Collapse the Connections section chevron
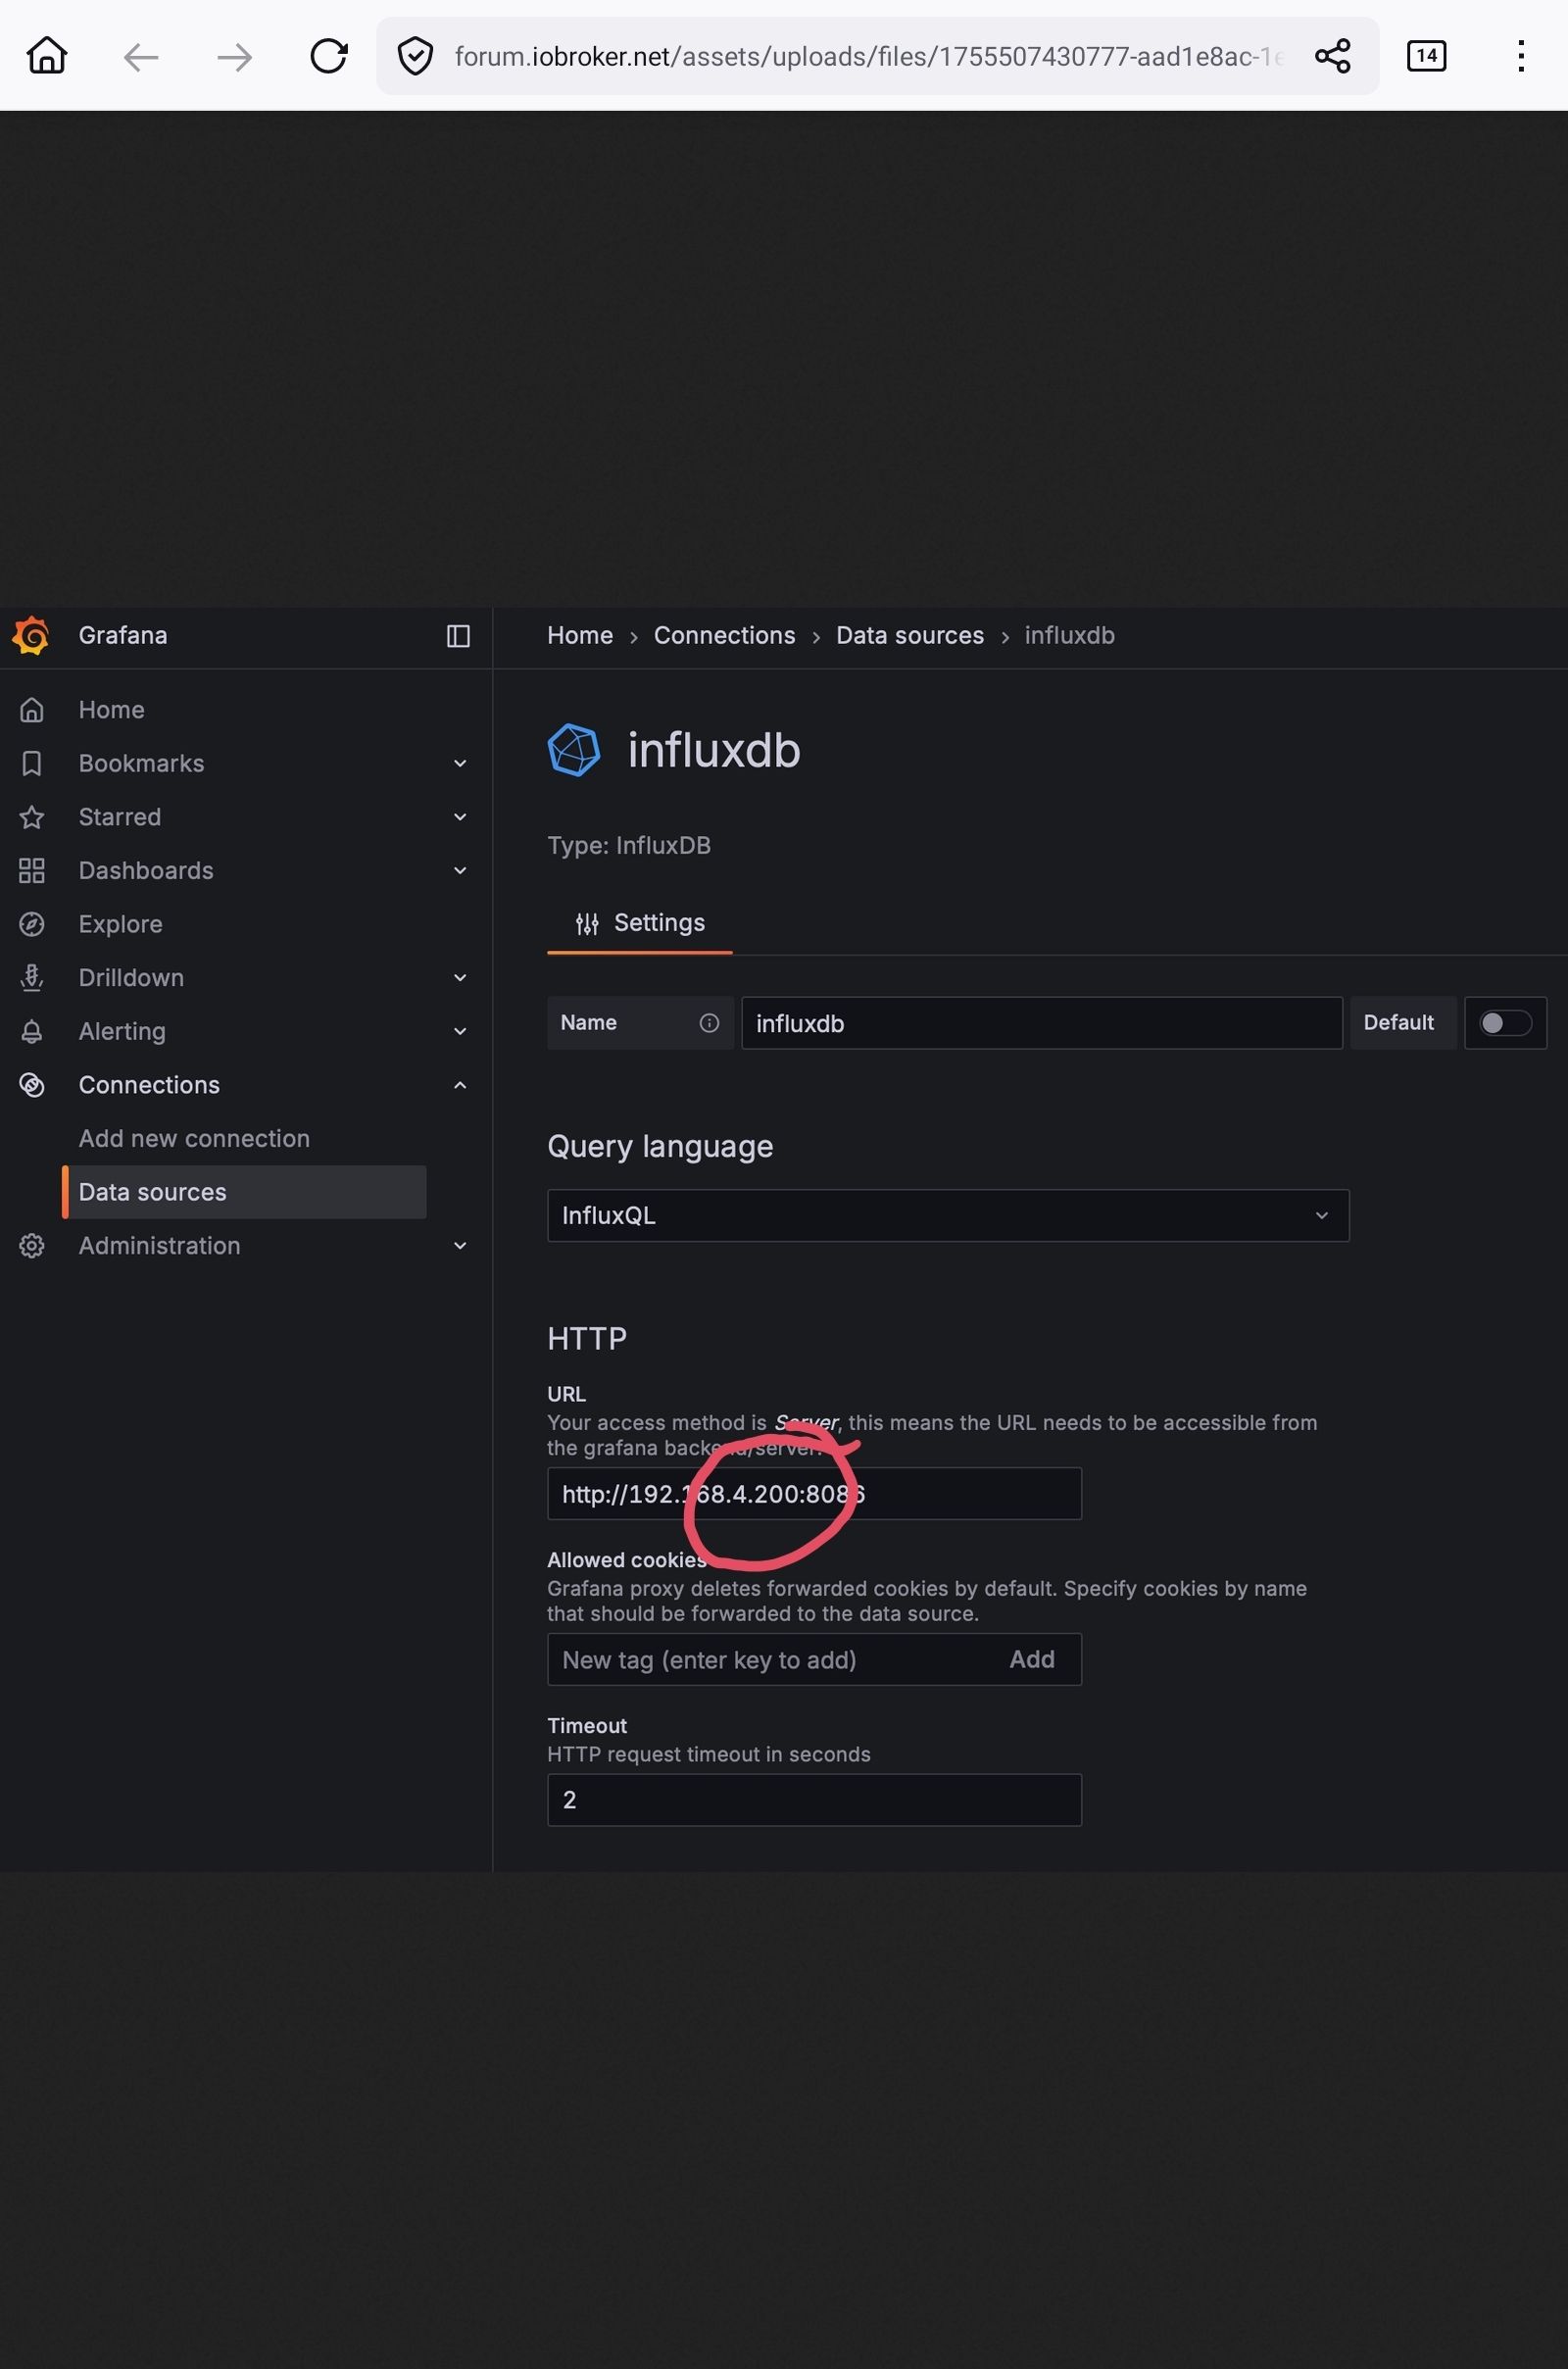This screenshot has height=2369, width=1568. coord(460,1085)
